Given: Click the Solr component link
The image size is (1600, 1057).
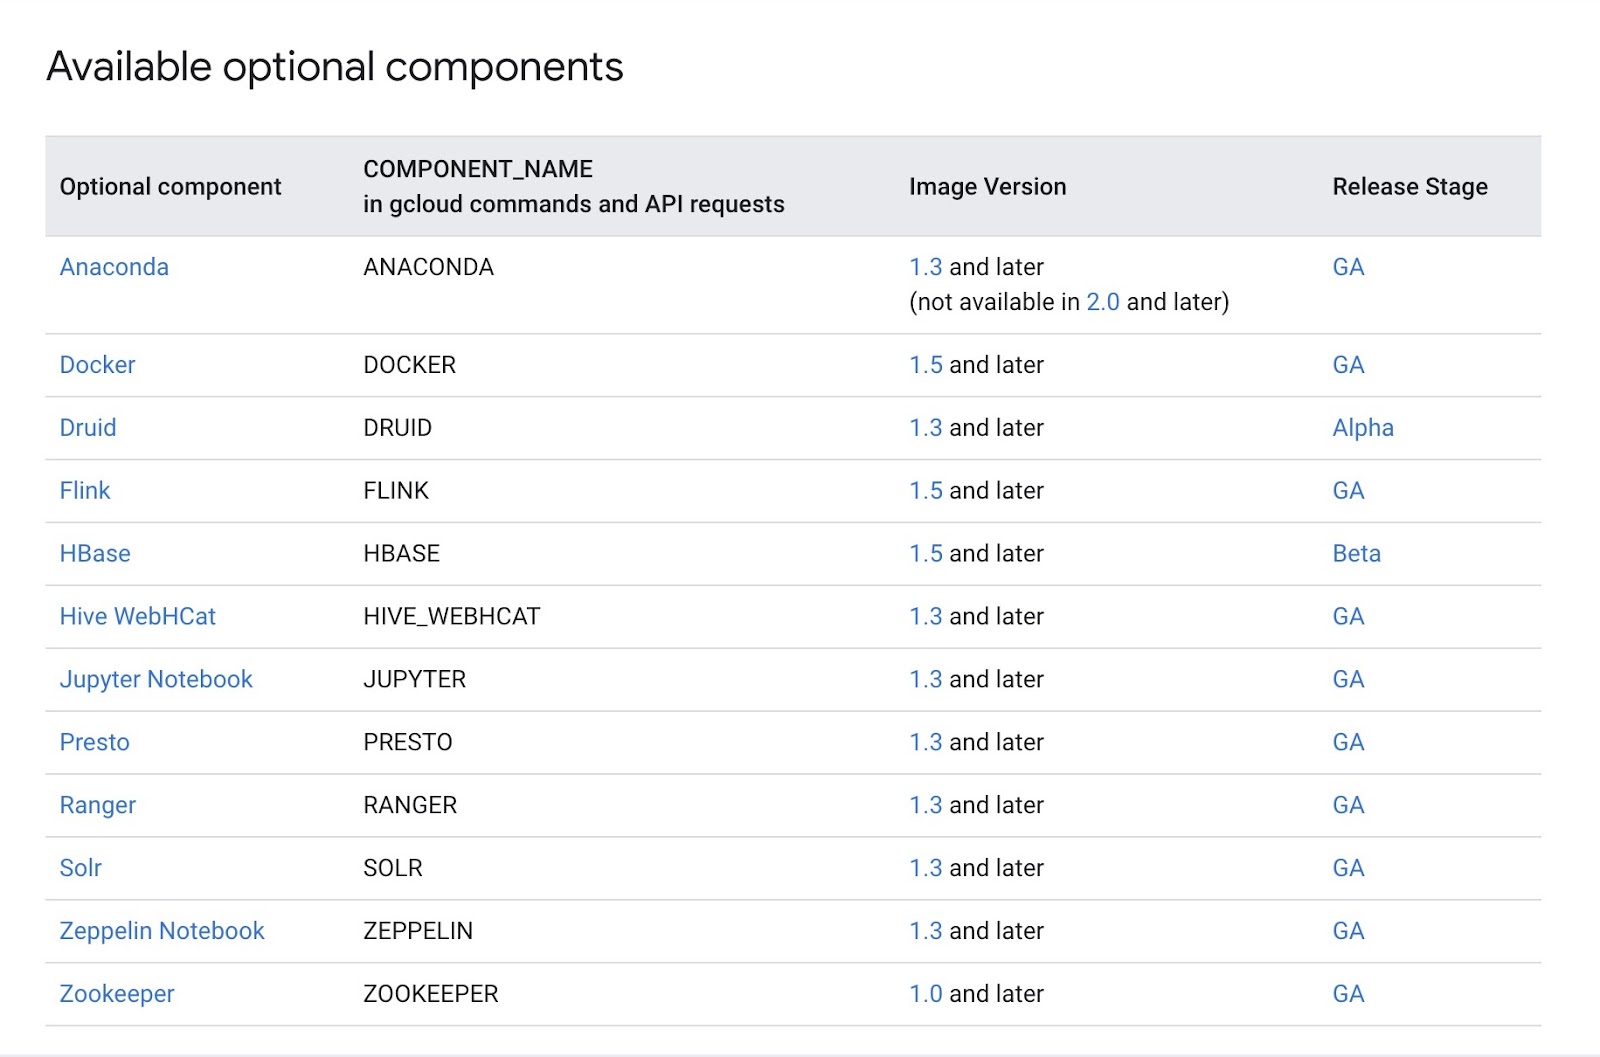Looking at the screenshot, I should 81,869.
